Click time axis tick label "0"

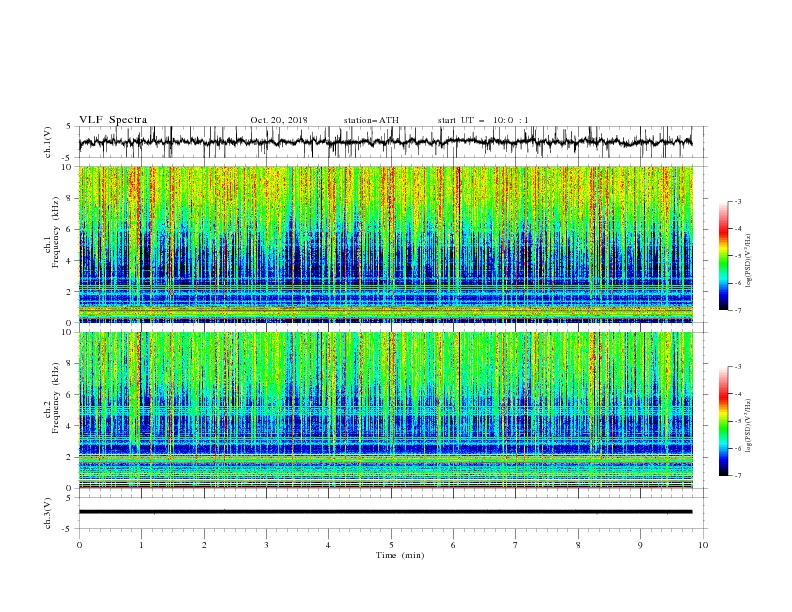tap(79, 545)
